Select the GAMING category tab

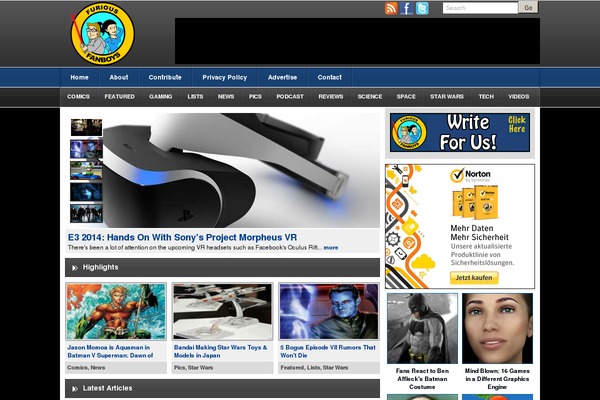(x=160, y=97)
